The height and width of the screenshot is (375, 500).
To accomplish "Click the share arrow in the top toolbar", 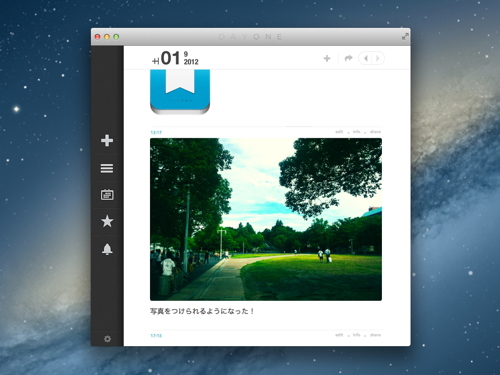I will point(348,58).
